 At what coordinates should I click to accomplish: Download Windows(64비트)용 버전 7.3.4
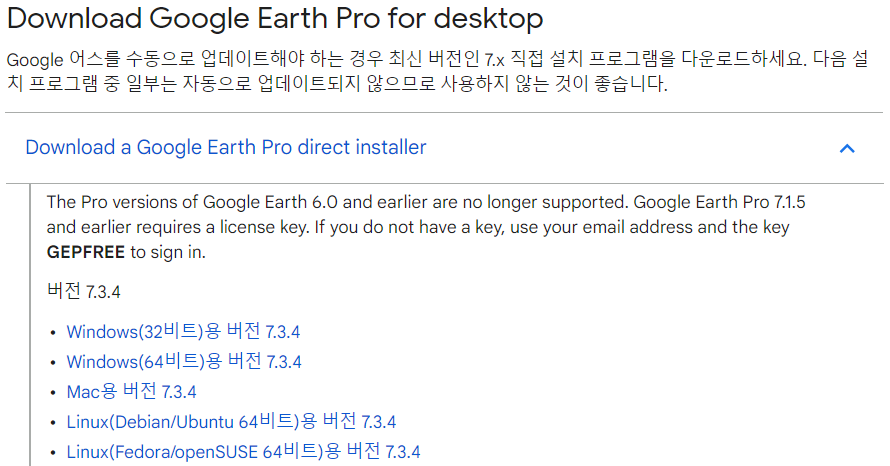coord(184,362)
